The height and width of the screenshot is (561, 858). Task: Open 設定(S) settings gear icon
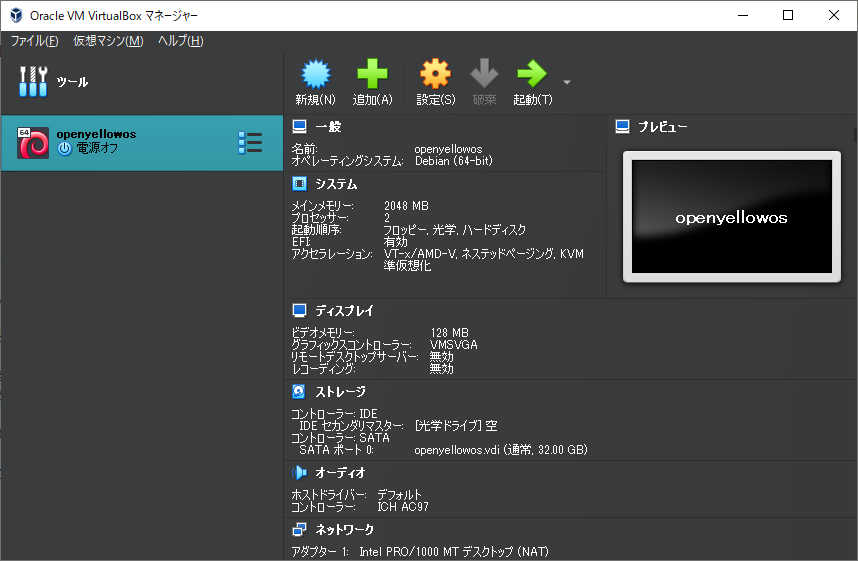435,74
